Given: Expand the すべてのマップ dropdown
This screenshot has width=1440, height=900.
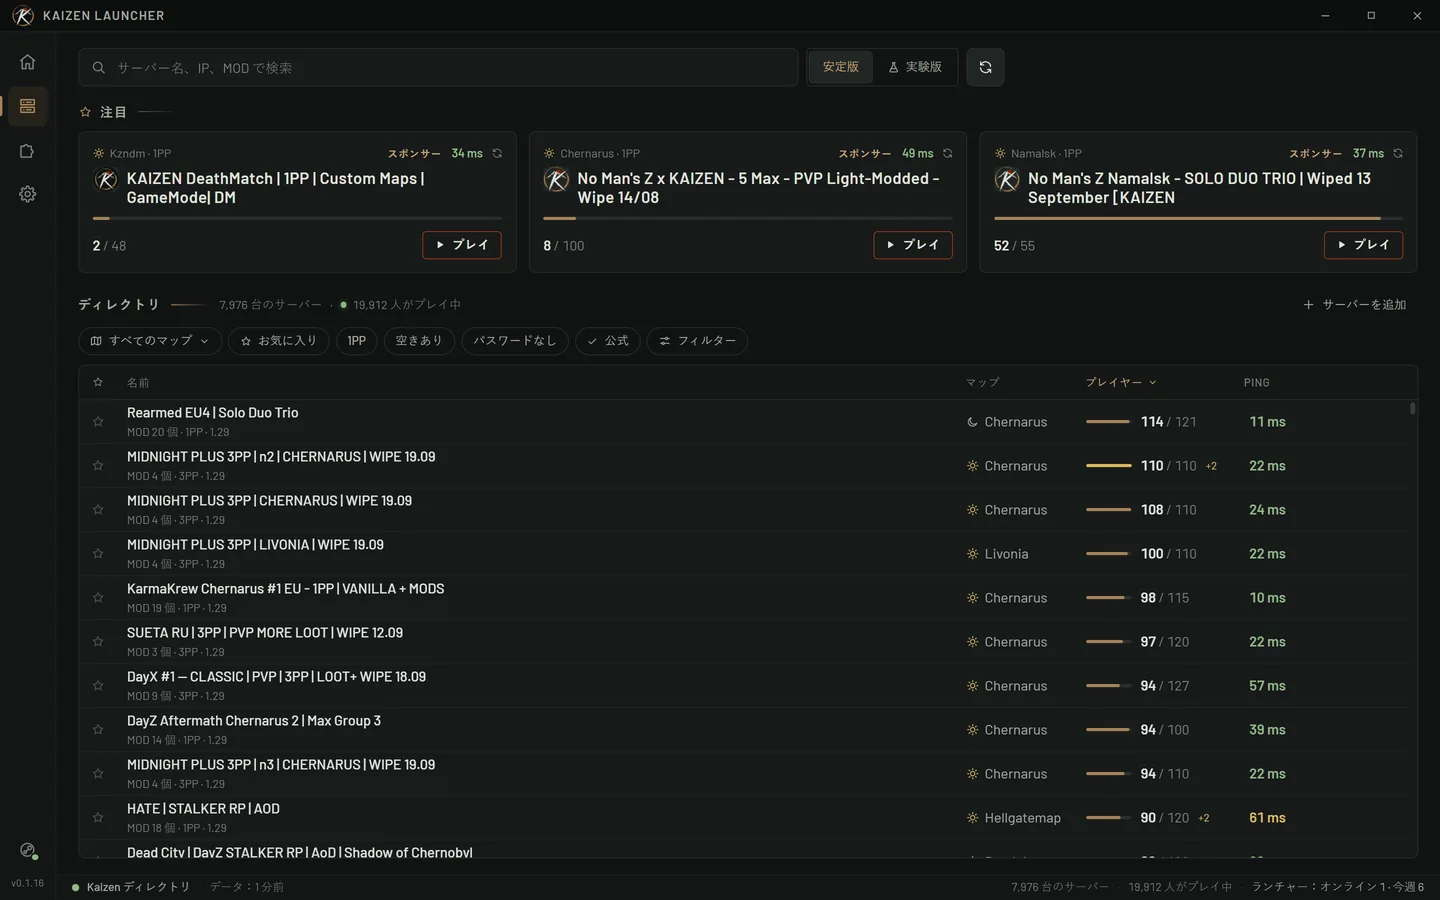Looking at the screenshot, I should (150, 341).
